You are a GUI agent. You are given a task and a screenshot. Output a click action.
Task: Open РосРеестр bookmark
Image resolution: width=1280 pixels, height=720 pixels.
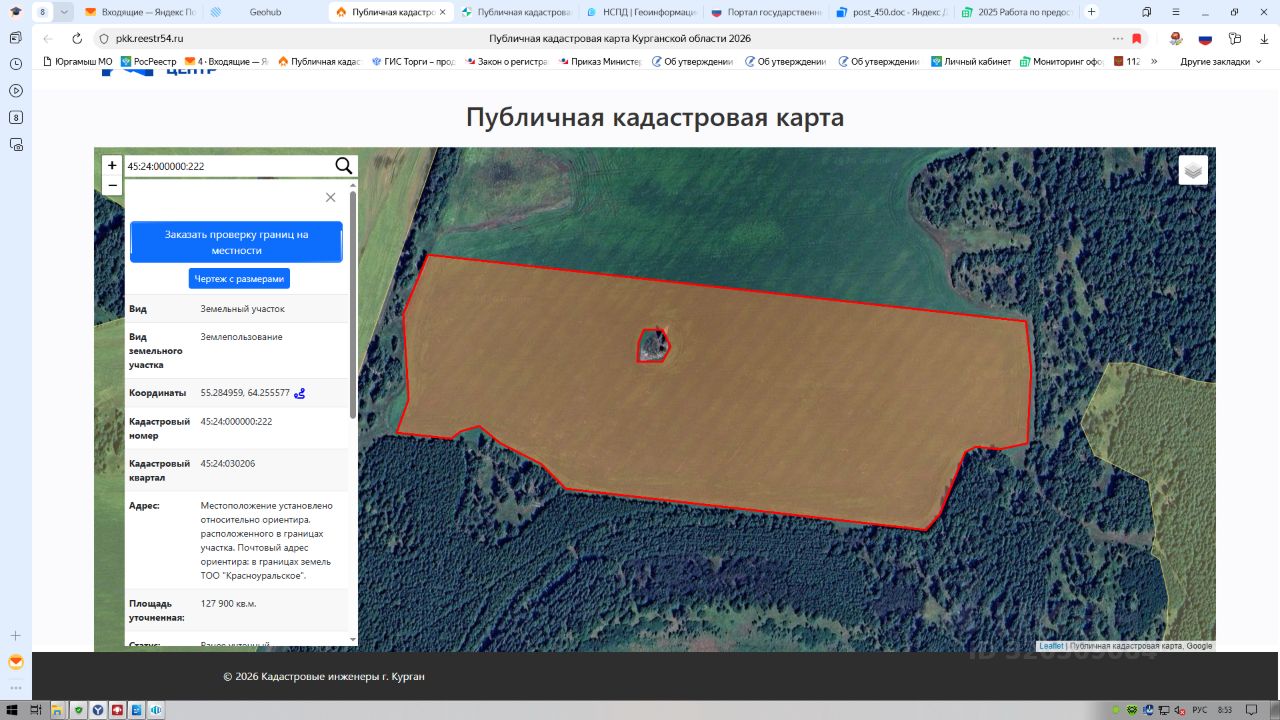(x=148, y=61)
